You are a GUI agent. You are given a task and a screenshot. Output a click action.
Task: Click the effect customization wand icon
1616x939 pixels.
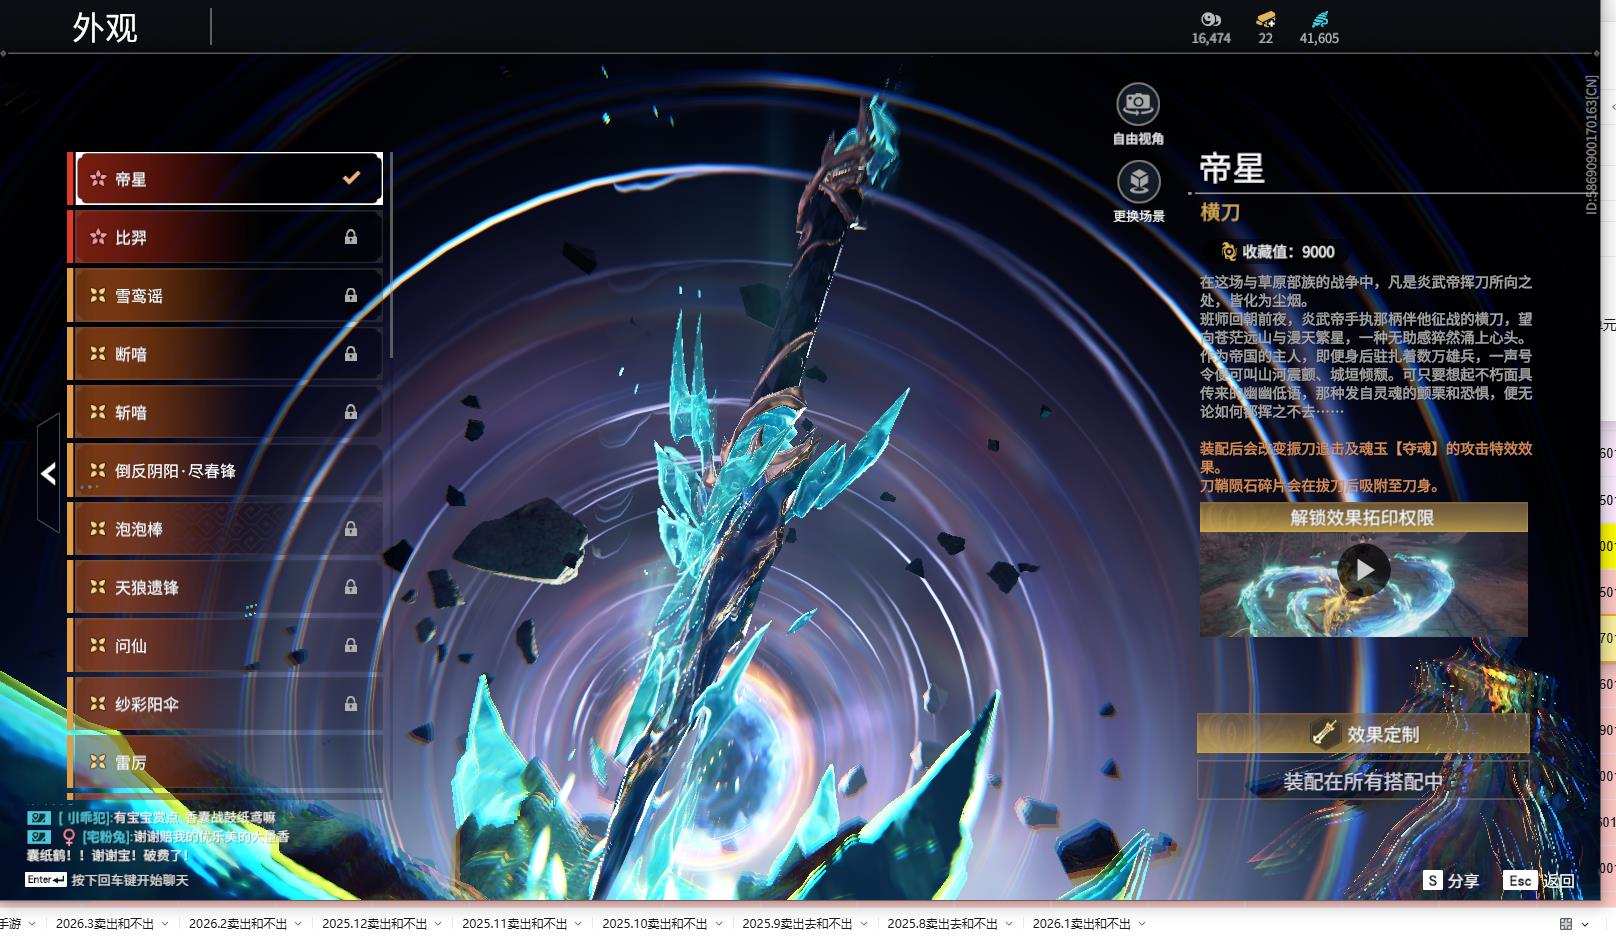(1324, 733)
